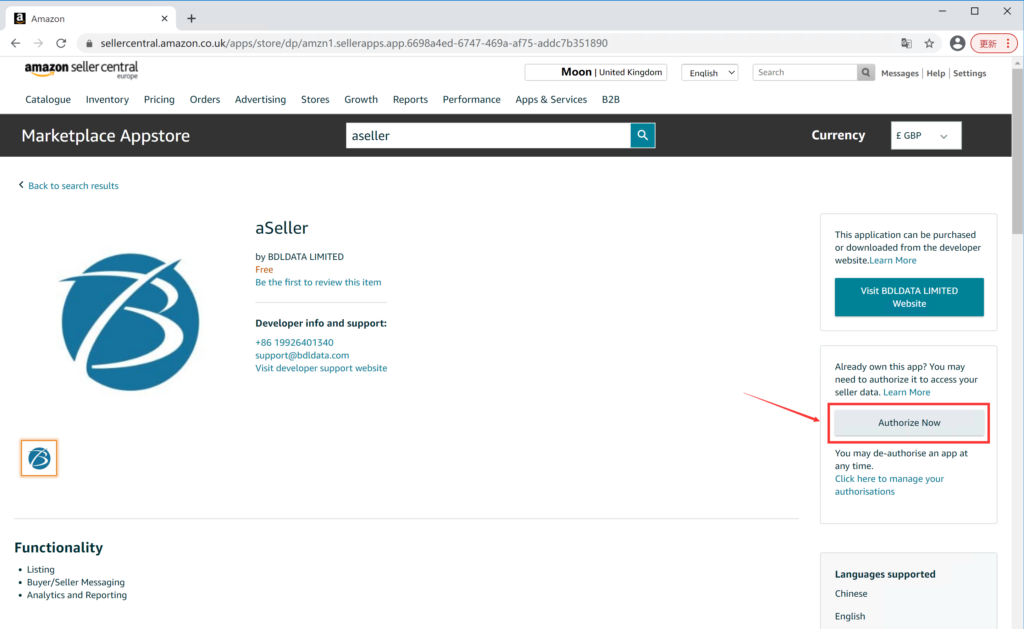Click the top Search magnifier icon

pyautogui.click(x=866, y=73)
